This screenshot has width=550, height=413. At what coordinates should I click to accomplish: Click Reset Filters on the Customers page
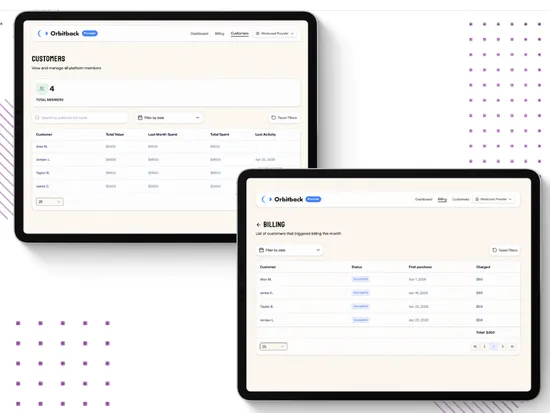tap(284, 118)
